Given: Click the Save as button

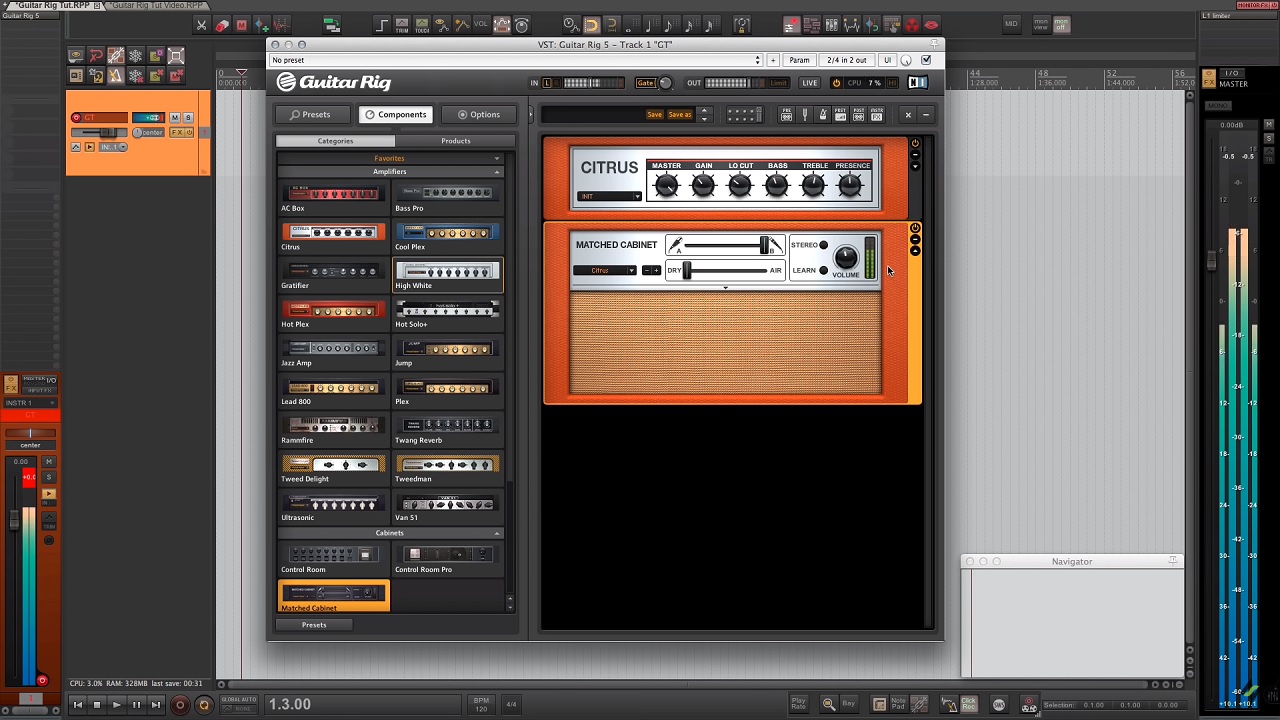Looking at the screenshot, I should point(680,115).
